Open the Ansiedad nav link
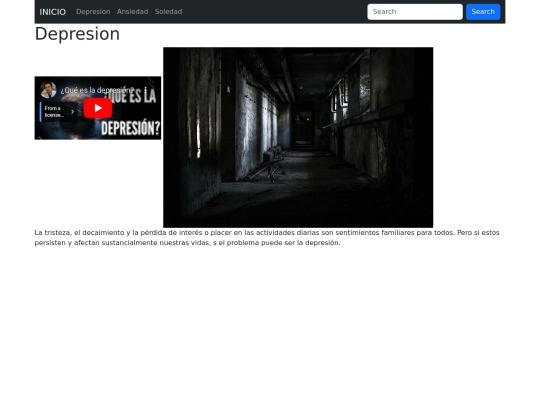This screenshot has width=540, height=405. 132,12
